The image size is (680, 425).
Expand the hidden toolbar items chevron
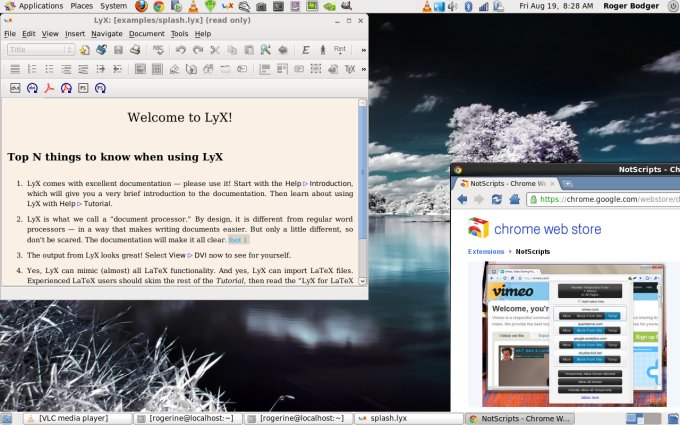(363, 49)
